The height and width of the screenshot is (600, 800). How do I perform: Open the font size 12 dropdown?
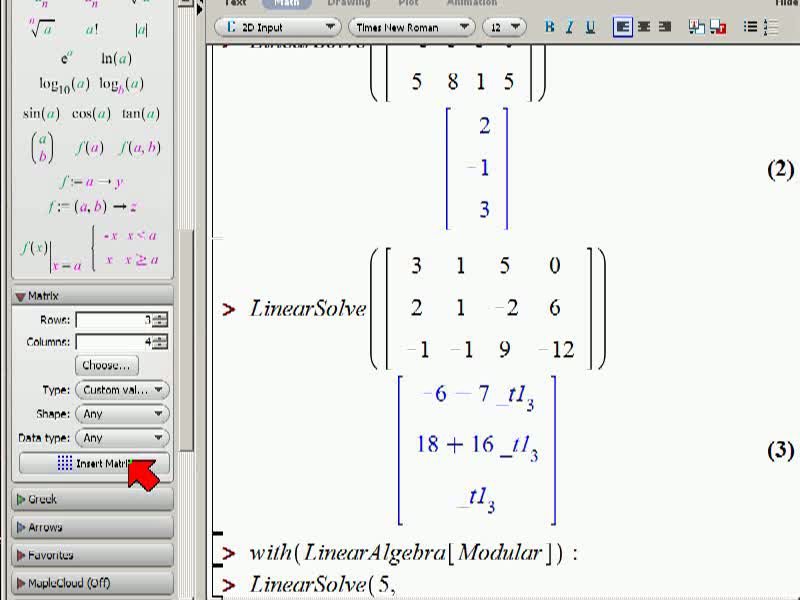(504, 27)
